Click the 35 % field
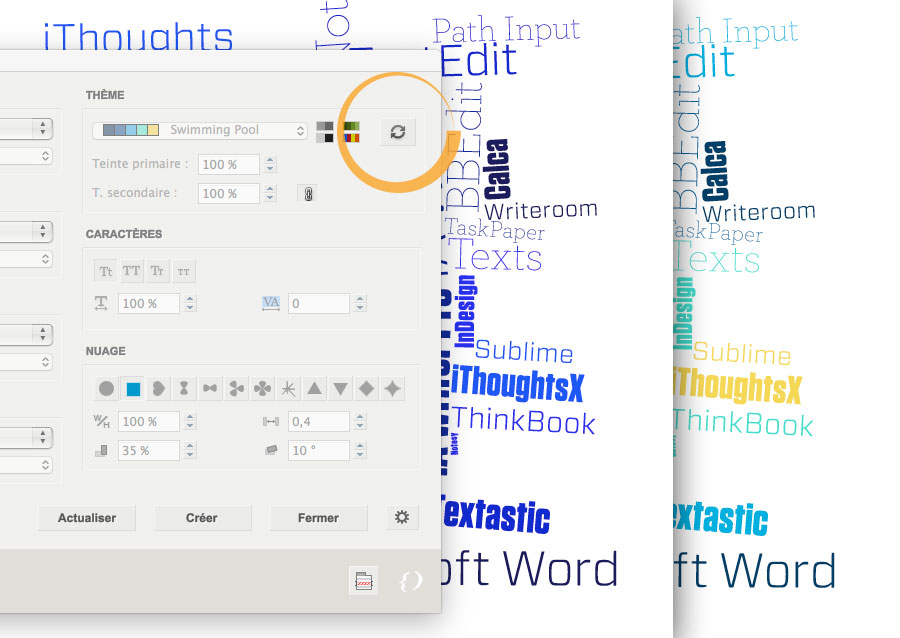Viewport: 900px width, 638px height. 149,450
